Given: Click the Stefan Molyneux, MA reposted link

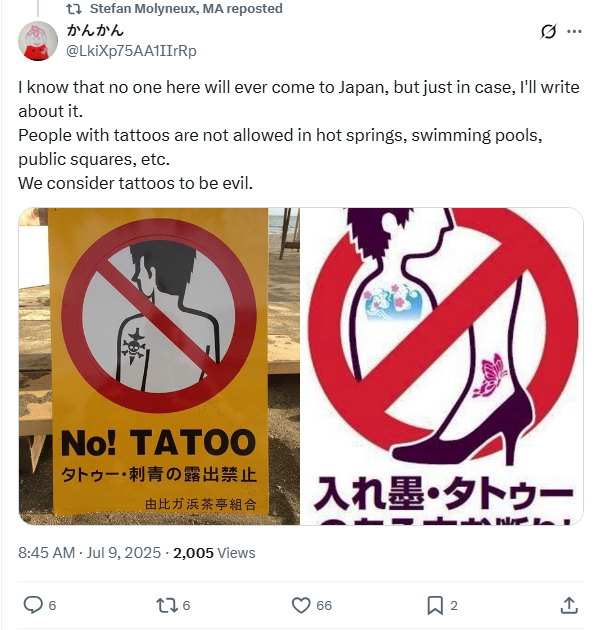Looking at the screenshot, I should click(x=186, y=8).
